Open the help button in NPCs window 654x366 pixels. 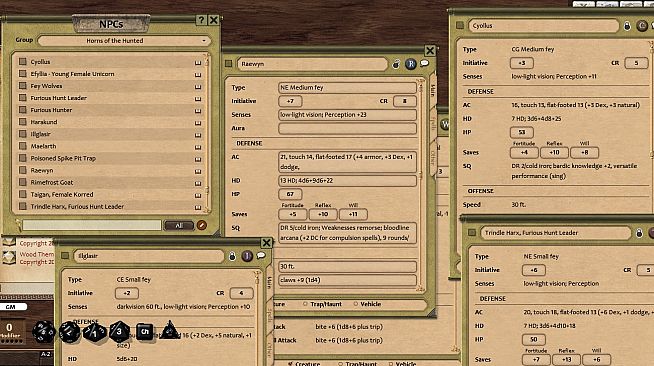click(x=201, y=20)
